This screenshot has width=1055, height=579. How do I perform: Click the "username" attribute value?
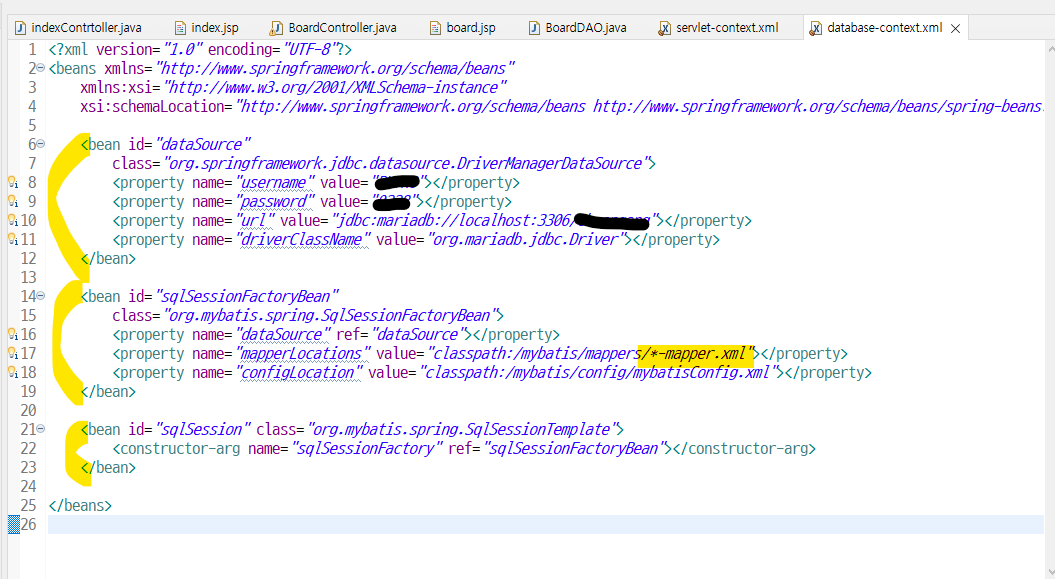[x=275, y=182]
